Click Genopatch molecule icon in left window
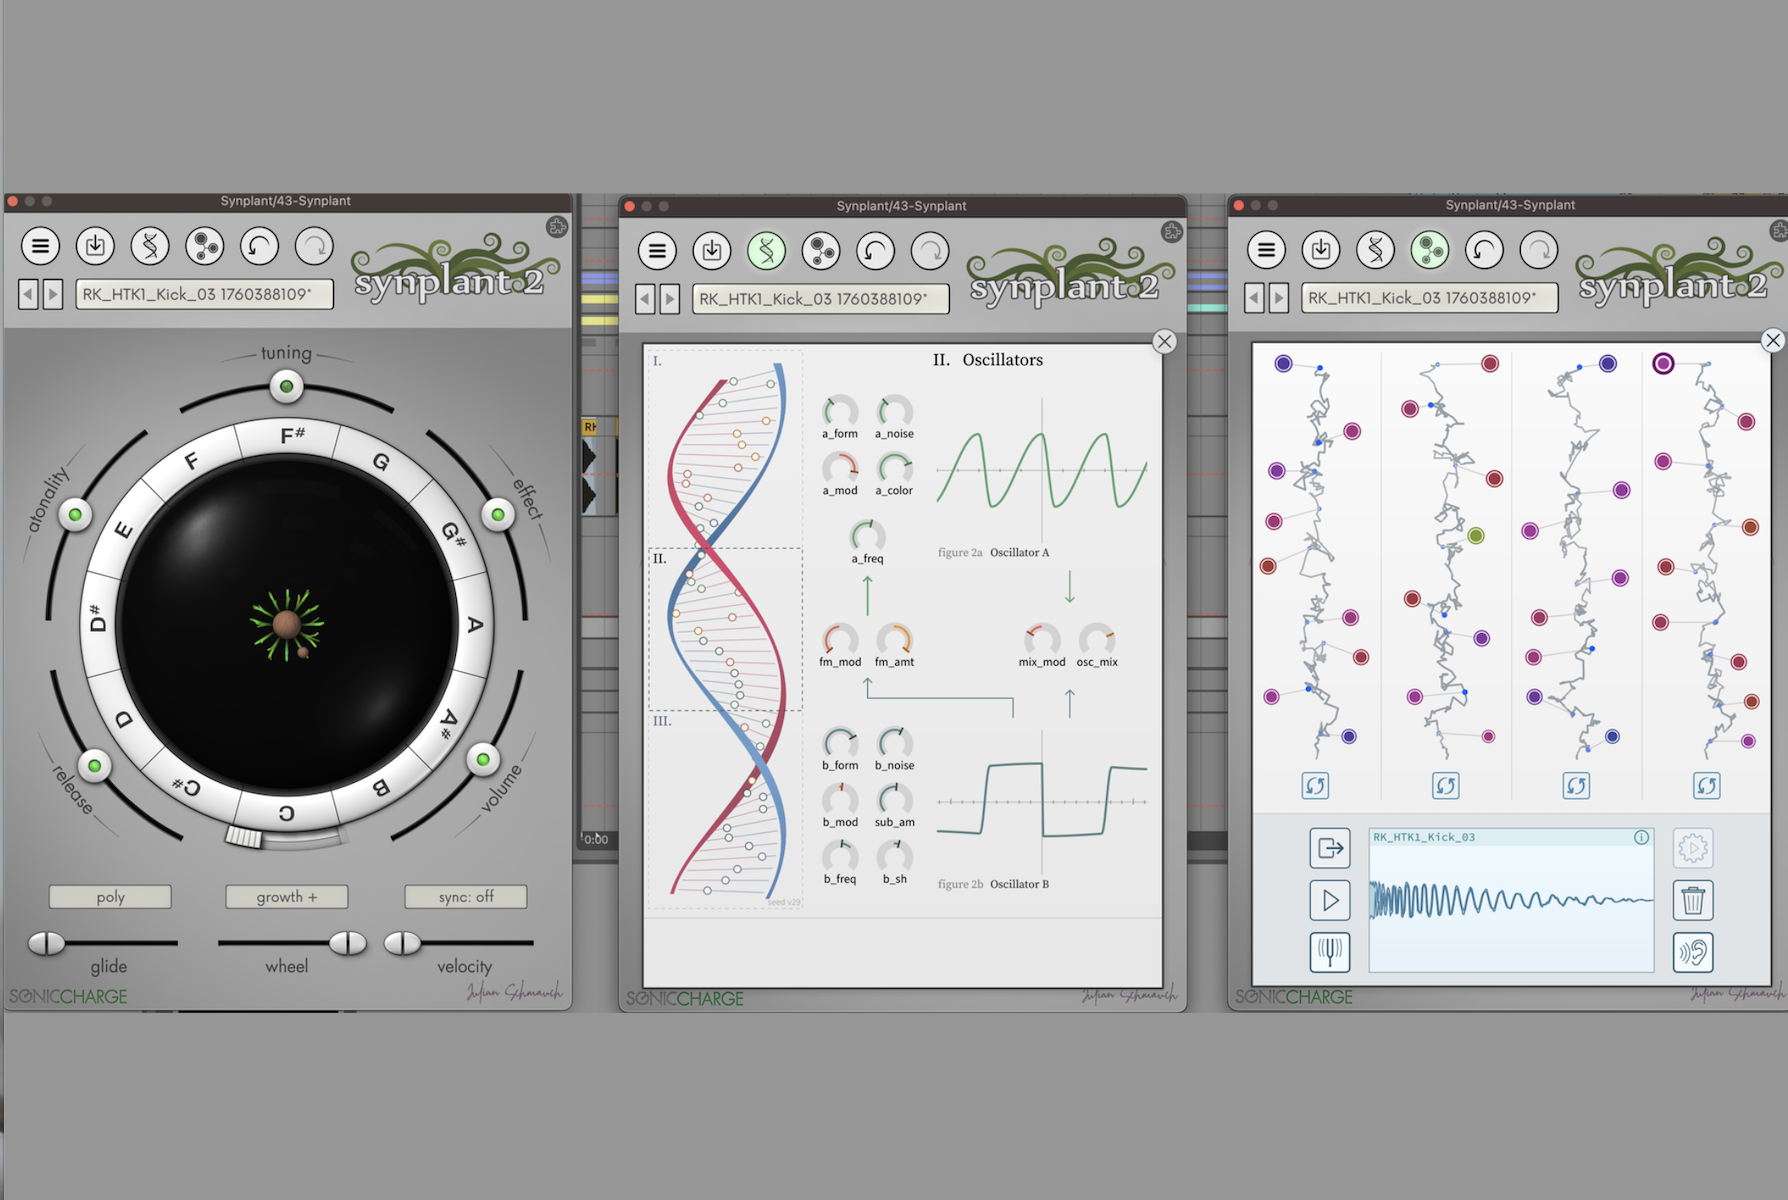The image size is (1788, 1200). point(205,246)
